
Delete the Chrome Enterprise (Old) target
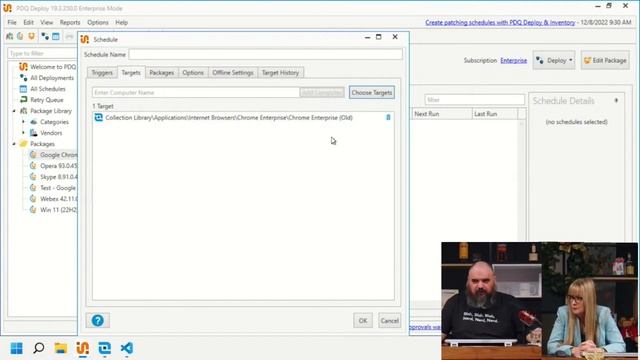pos(388,118)
